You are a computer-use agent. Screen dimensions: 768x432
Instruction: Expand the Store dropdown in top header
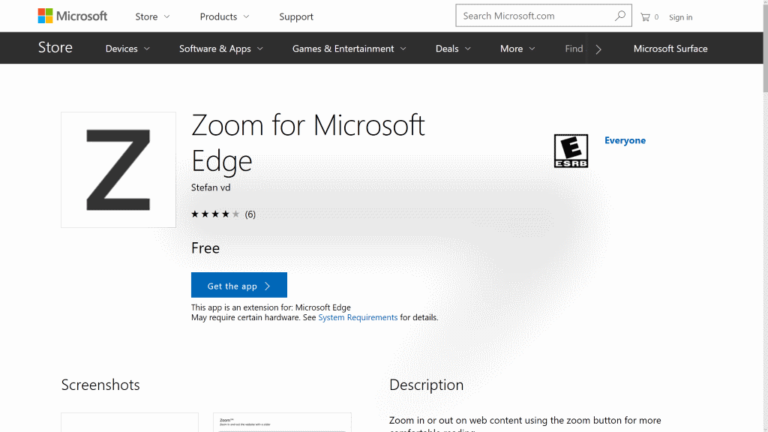click(x=152, y=17)
